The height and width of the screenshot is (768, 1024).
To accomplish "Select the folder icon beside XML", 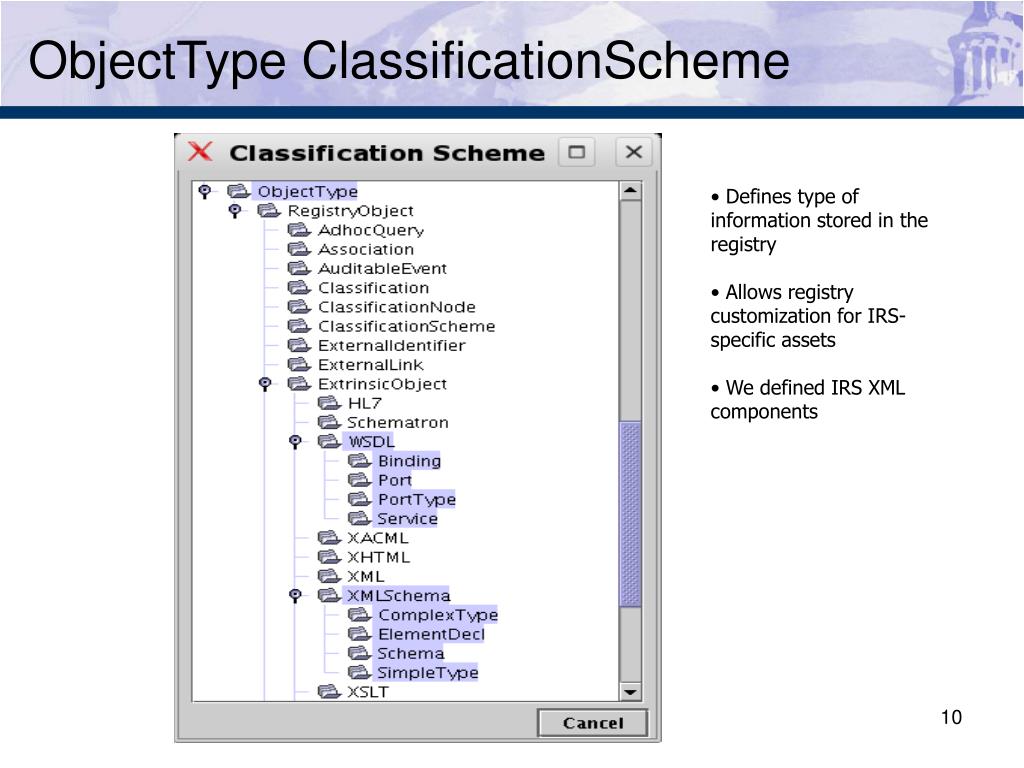I will tap(328, 577).
